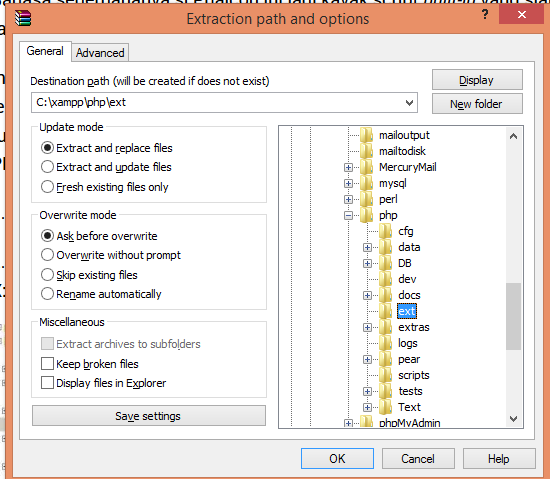Select the extras tree item label
The width and height of the screenshot is (550, 479).
pos(414,327)
